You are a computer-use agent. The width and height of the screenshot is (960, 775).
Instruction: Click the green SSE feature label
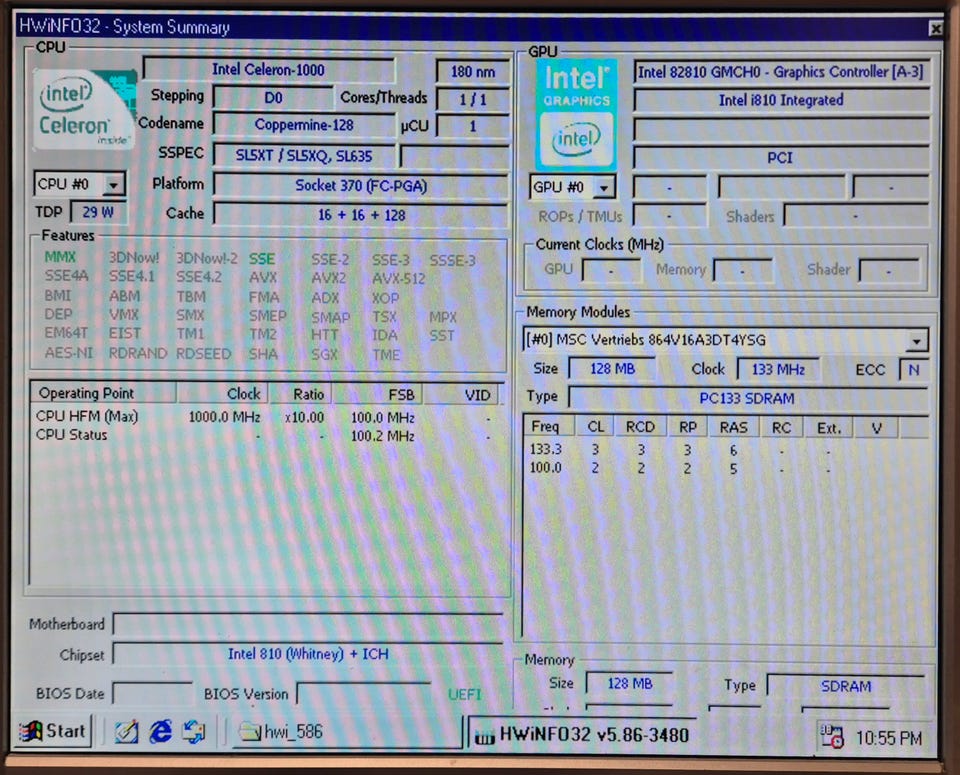pos(261,259)
